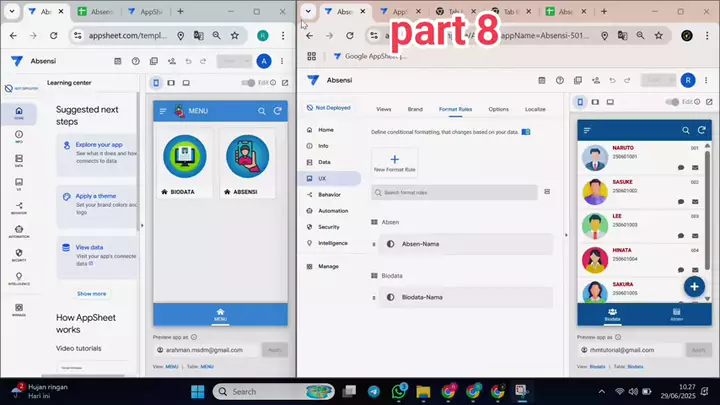The width and height of the screenshot is (720, 405).
Task: Click search icon in MENU app header
Action: (262, 111)
